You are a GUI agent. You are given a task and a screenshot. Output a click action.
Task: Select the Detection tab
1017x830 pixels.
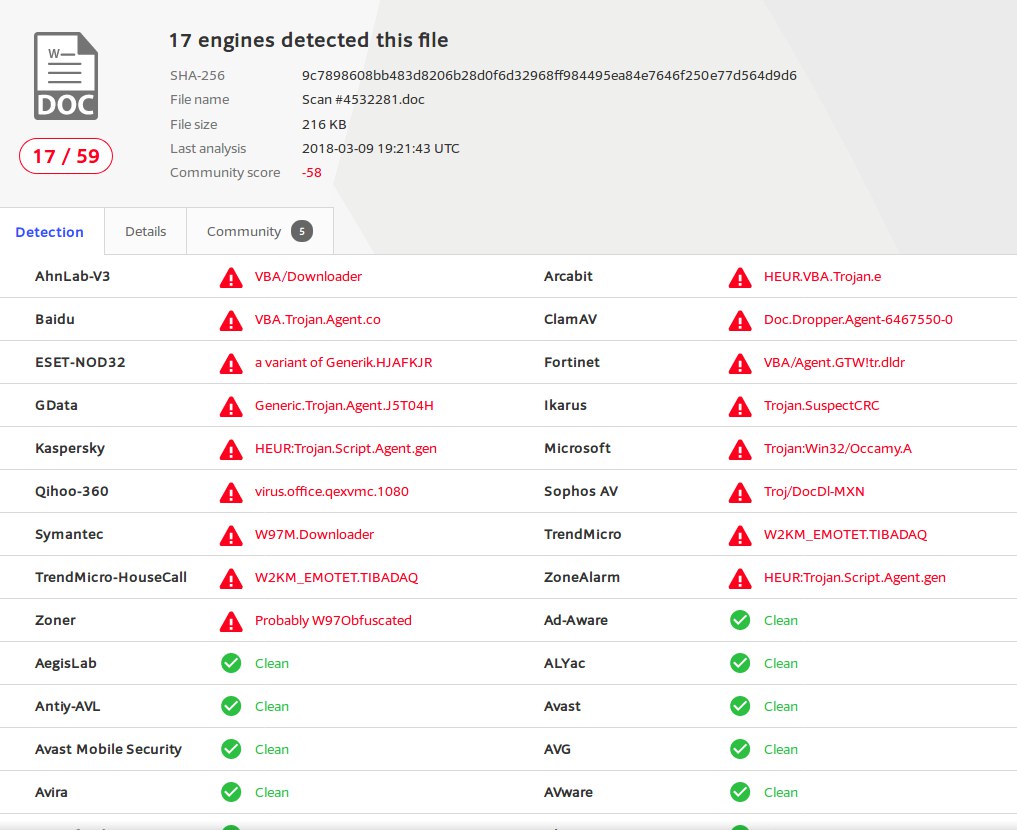pos(50,232)
